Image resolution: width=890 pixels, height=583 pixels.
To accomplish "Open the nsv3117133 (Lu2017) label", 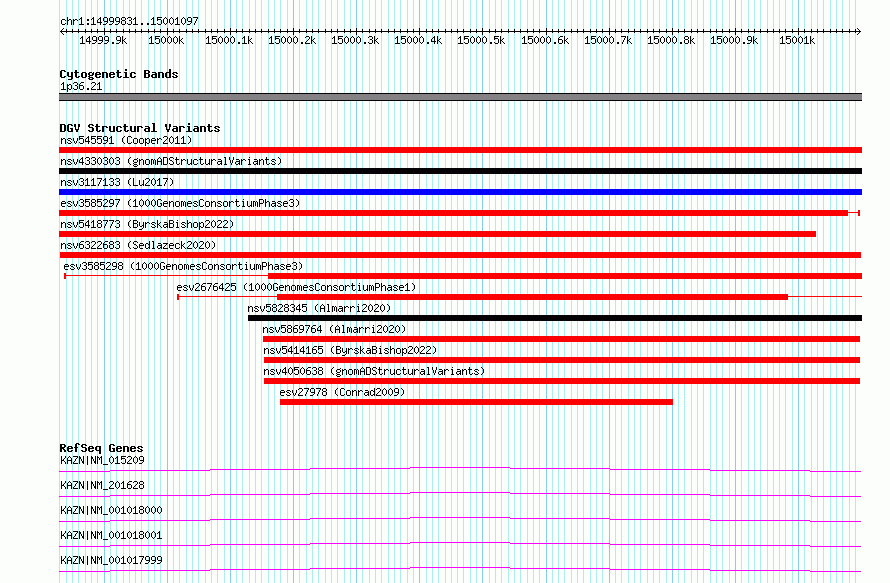I will 117,182.
